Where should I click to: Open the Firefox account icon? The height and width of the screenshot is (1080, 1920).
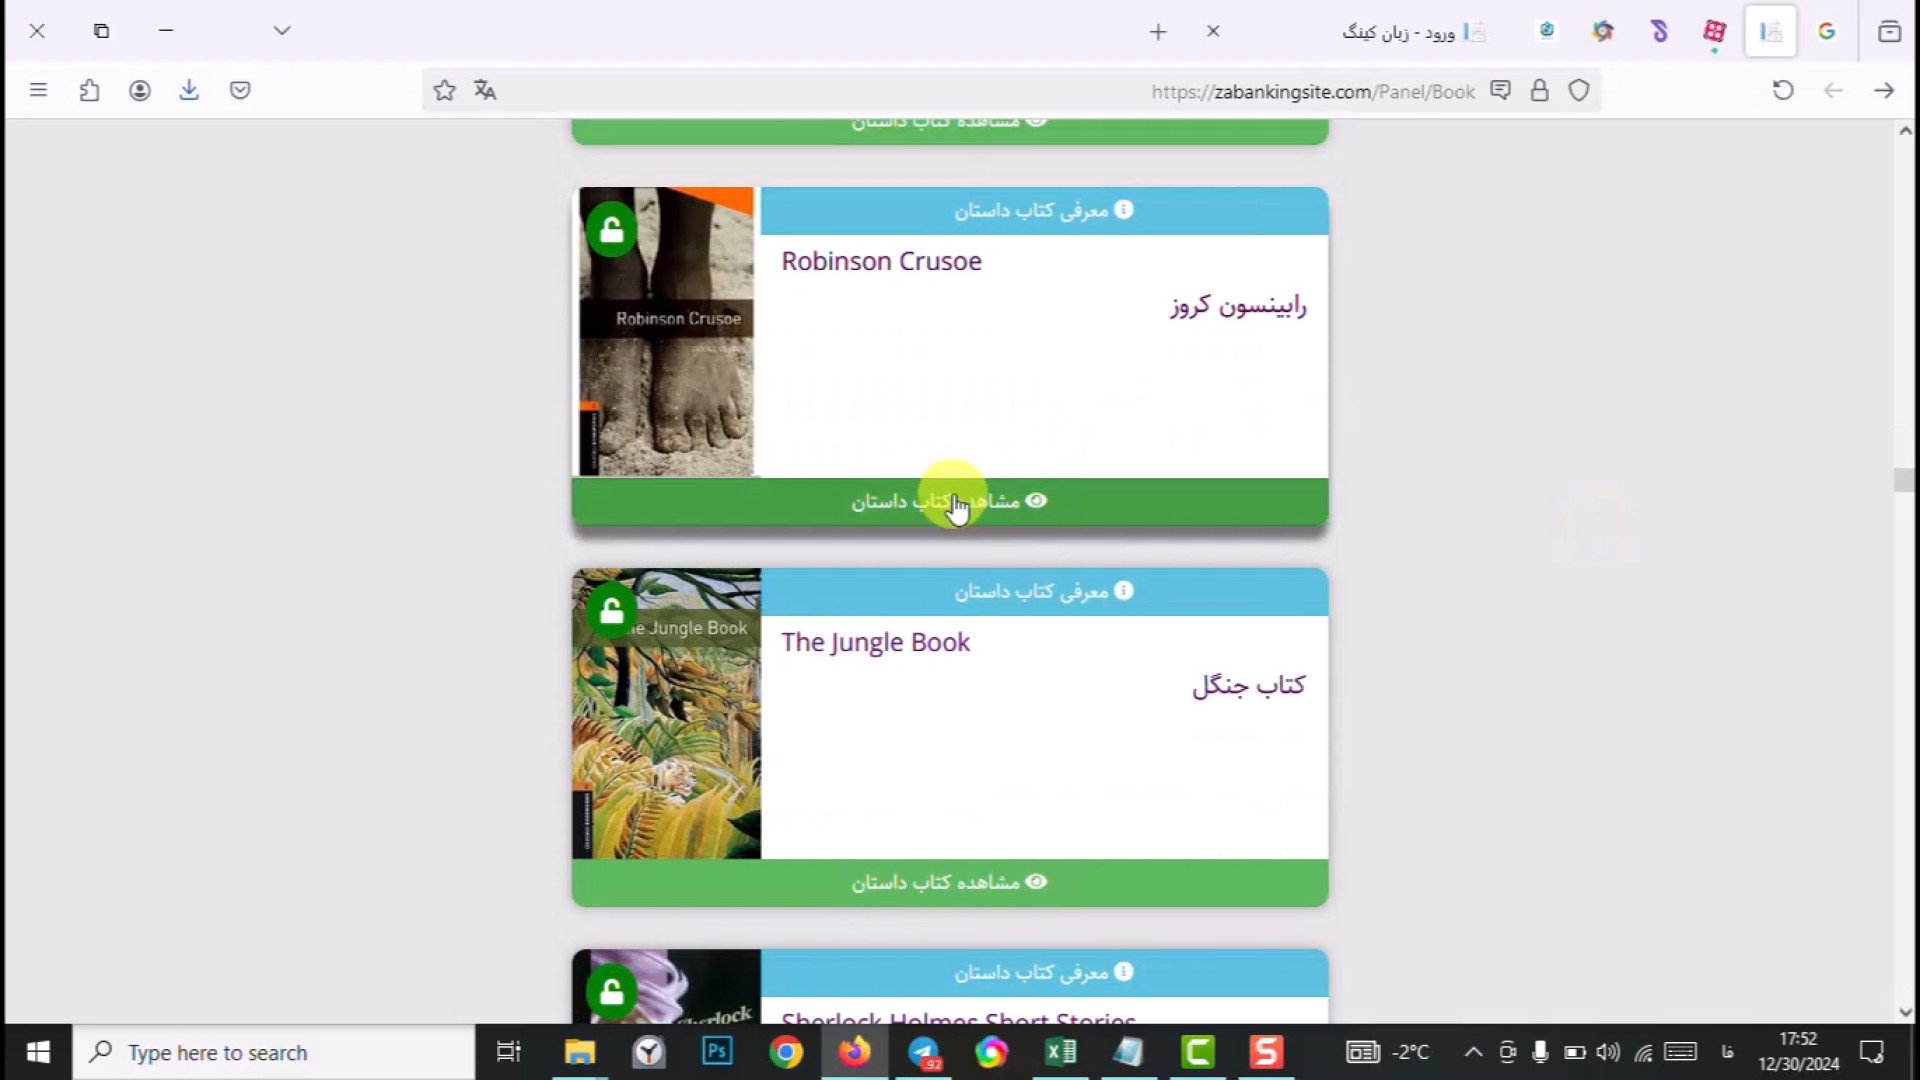click(x=140, y=90)
